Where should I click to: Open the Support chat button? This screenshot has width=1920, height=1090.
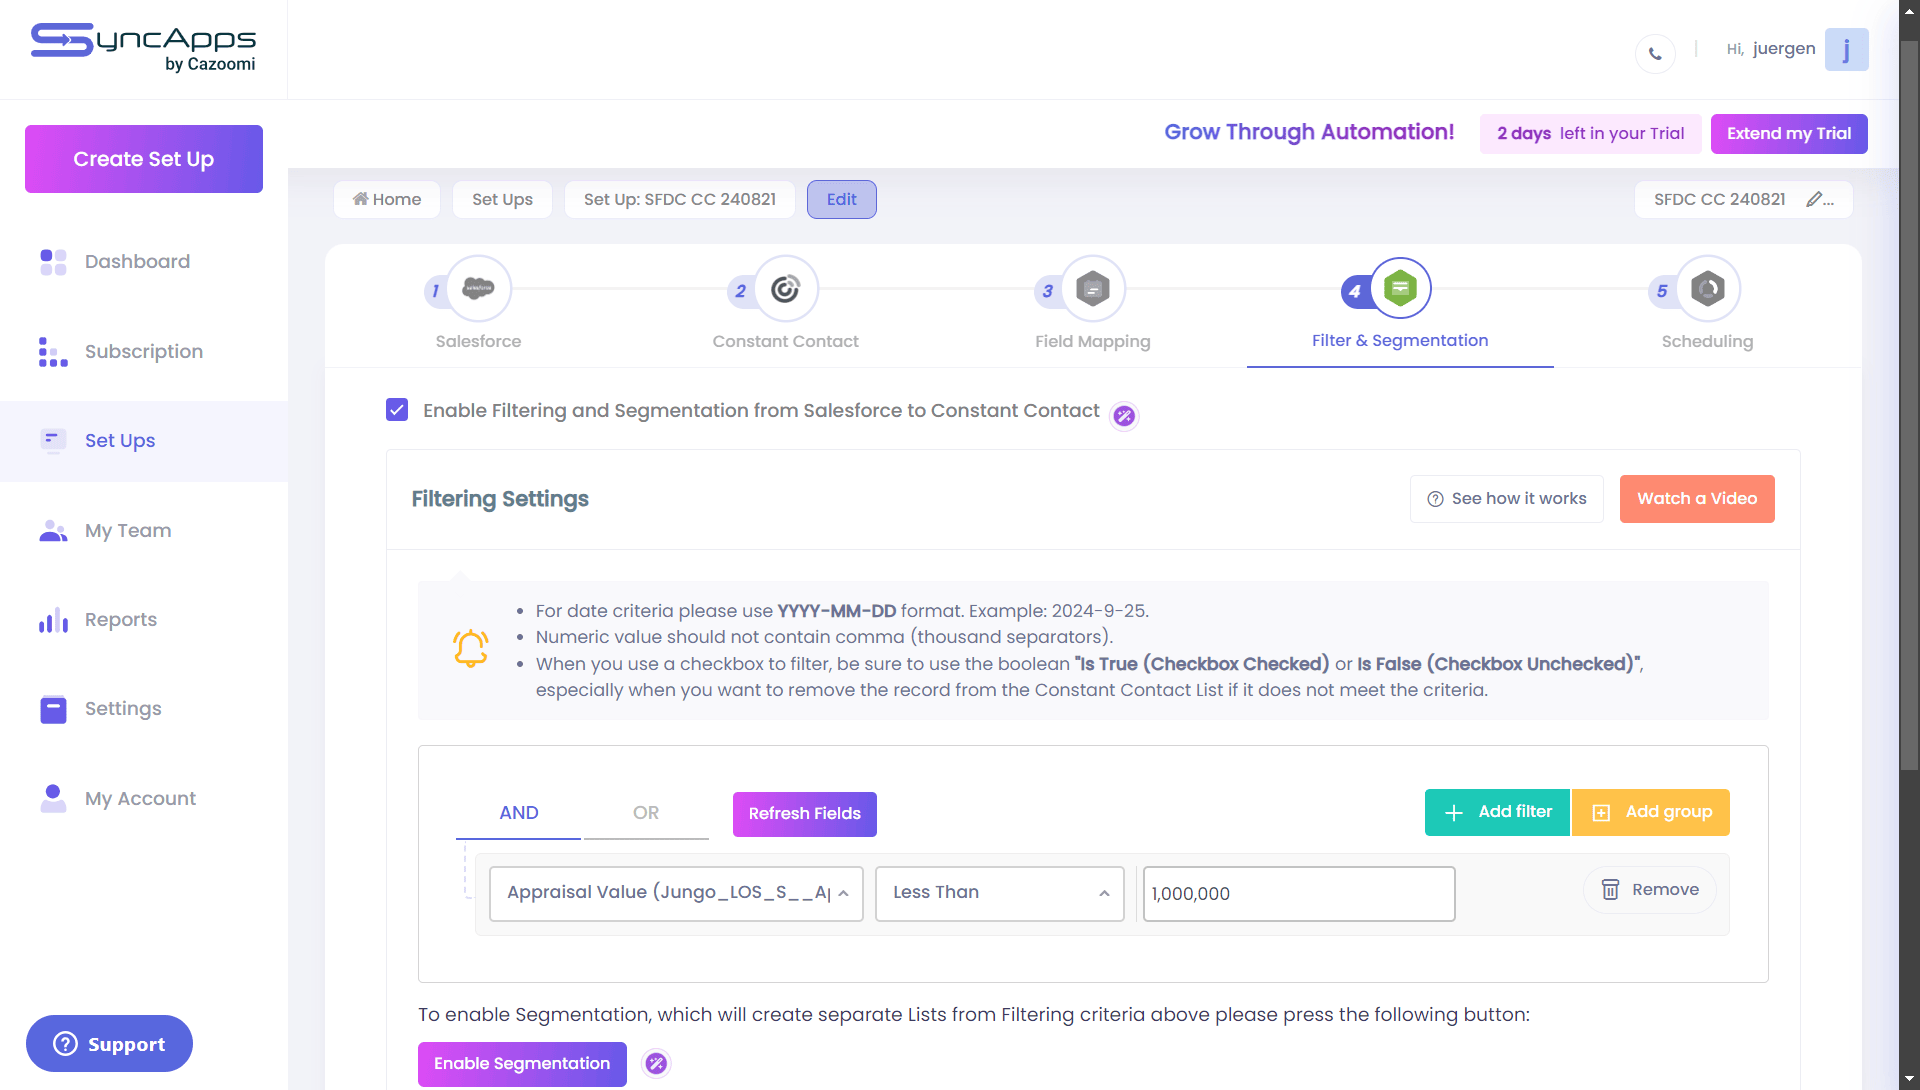(x=109, y=1044)
